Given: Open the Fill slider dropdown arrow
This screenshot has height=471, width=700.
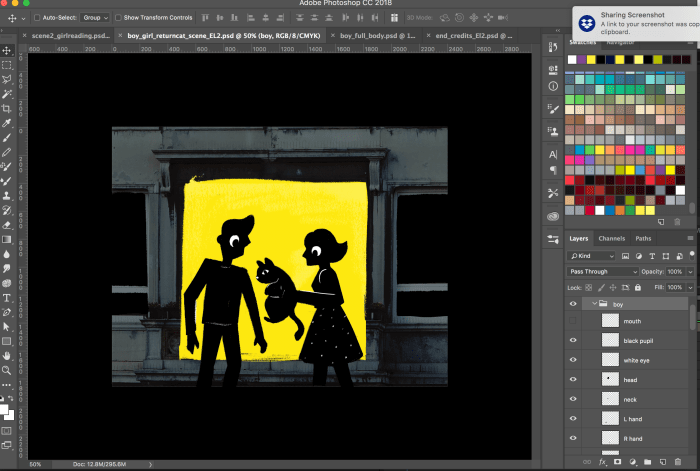Looking at the screenshot, I should click(690, 288).
